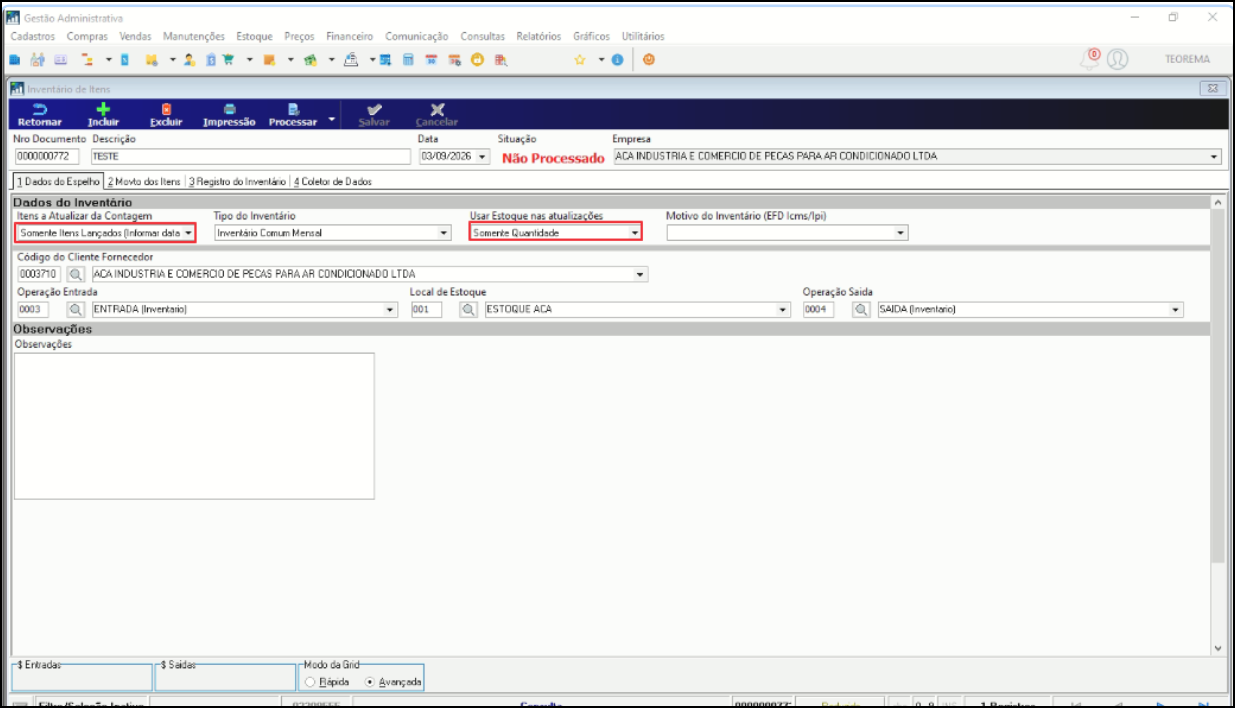Expand Motivo do Inventário dropdown
This screenshot has height=708, width=1235.
[901, 233]
